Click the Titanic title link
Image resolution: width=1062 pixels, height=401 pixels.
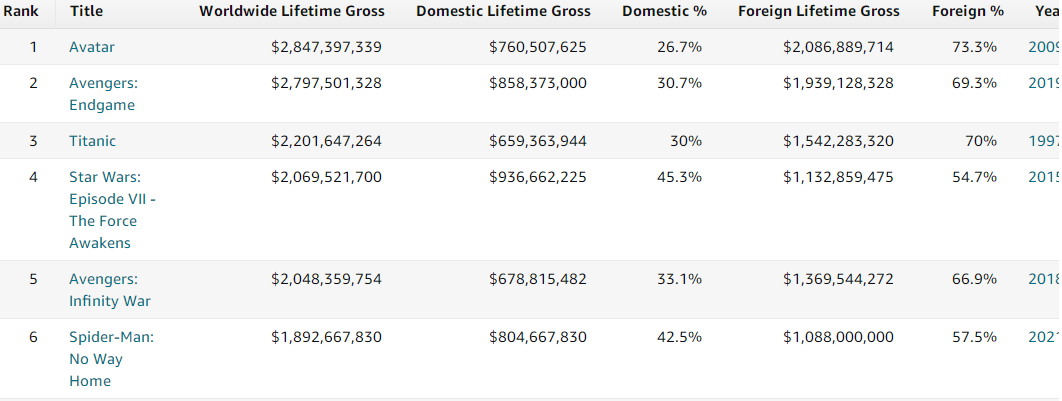[x=92, y=141]
